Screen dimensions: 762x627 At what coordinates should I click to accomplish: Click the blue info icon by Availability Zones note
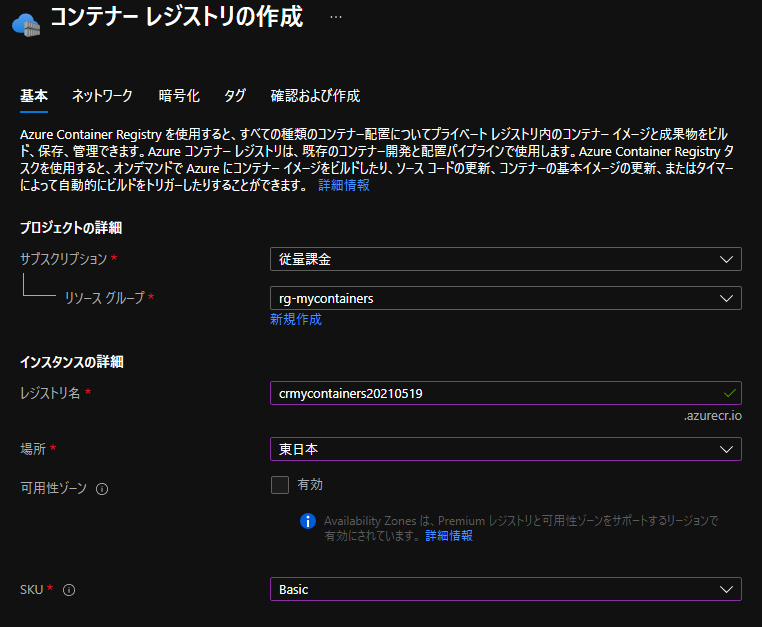point(308,521)
